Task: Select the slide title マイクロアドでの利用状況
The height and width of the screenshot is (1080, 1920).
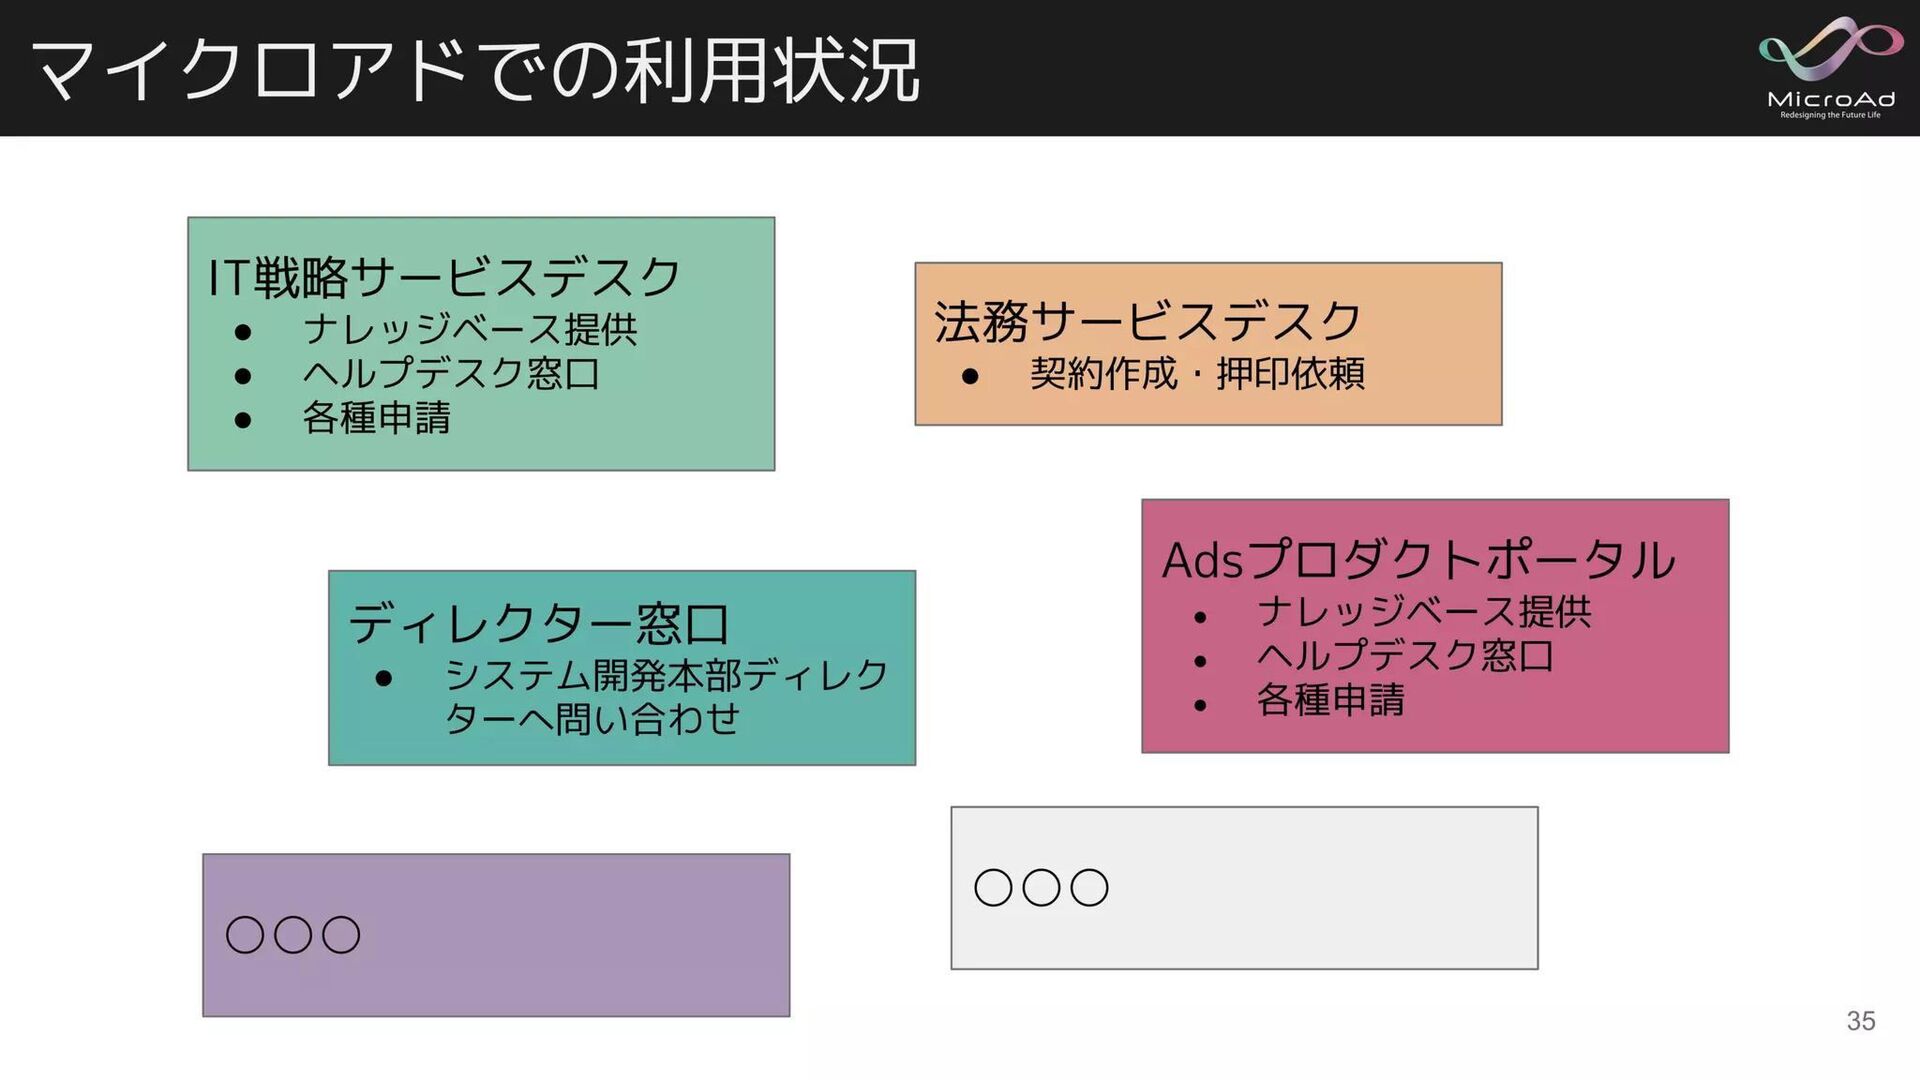Action: (x=475, y=70)
